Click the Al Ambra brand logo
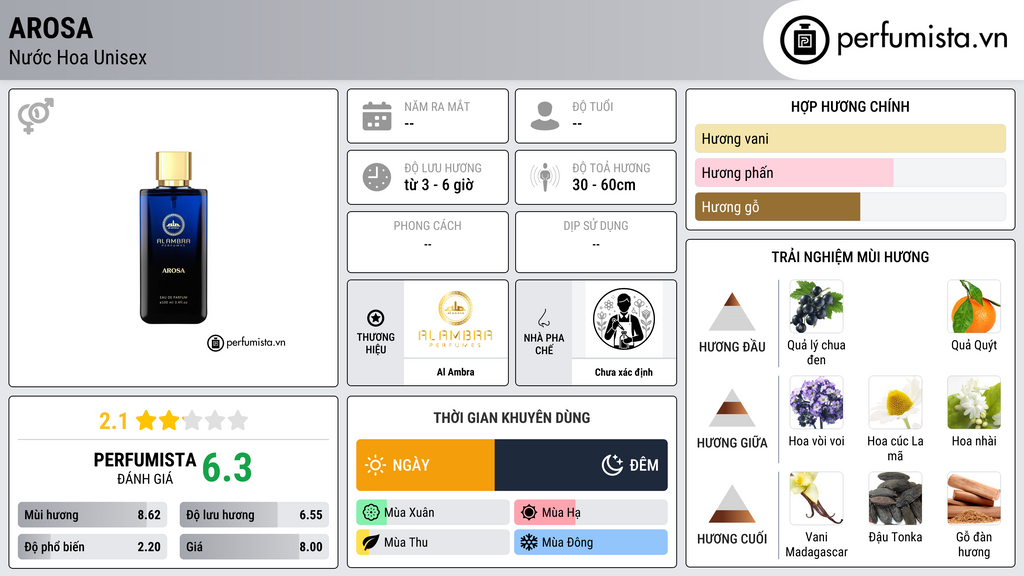 pyautogui.click(x=455, y=319)
